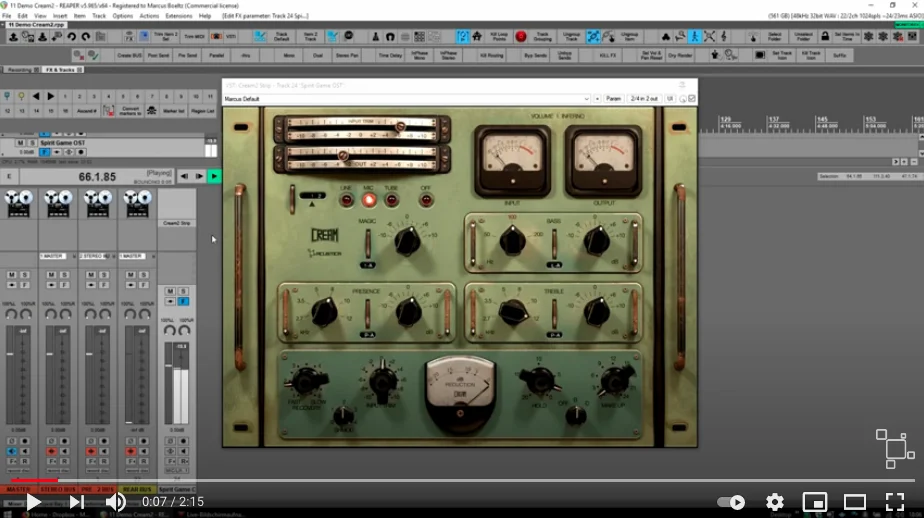Click the Redo arrow in REAPER toolbar

(x=86, y=37)
